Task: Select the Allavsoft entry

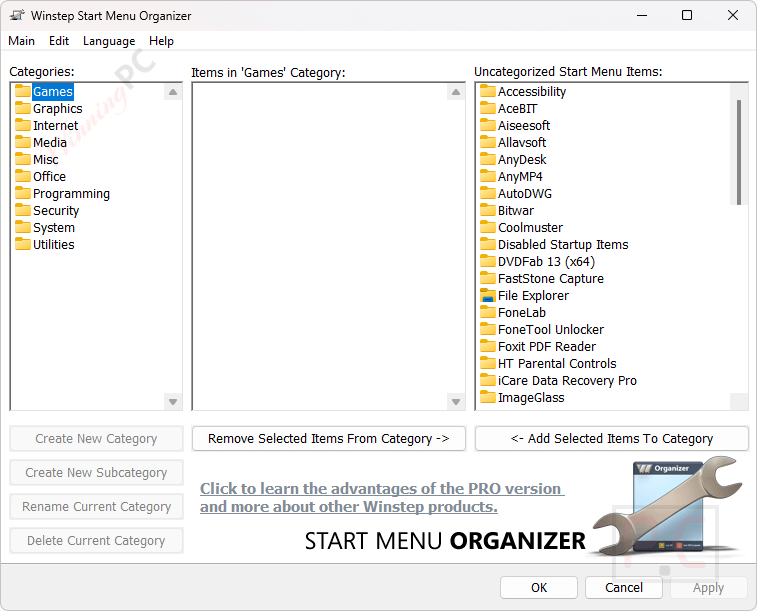Action: point(521,142)
